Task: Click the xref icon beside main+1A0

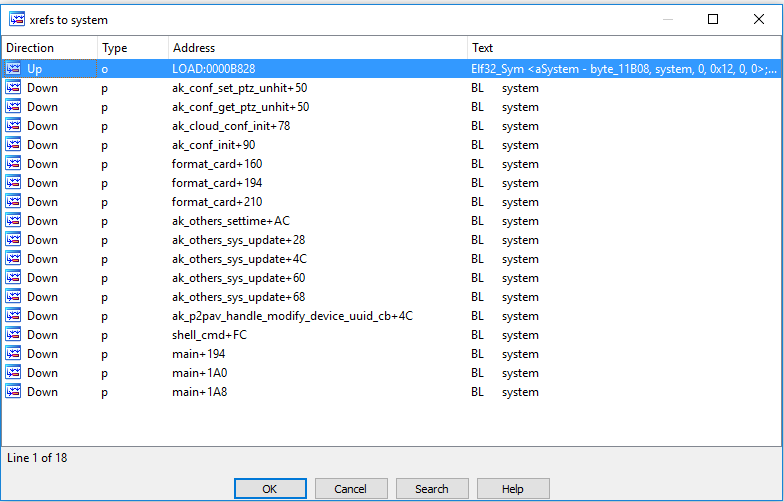Action: [14, 372]
